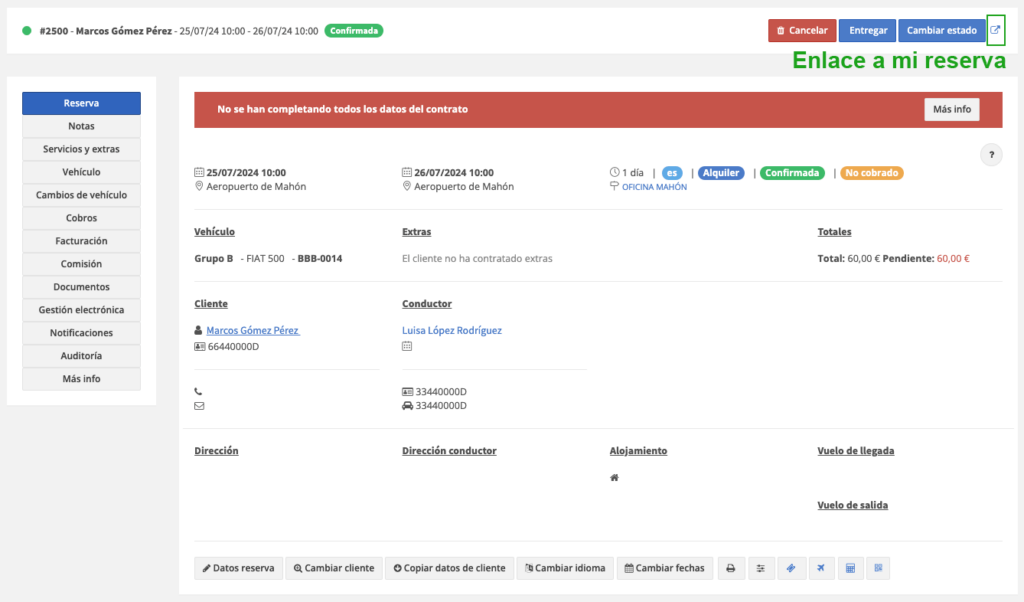Click the round help question mark icon
1024x602 pixels.
coord(991,155)
